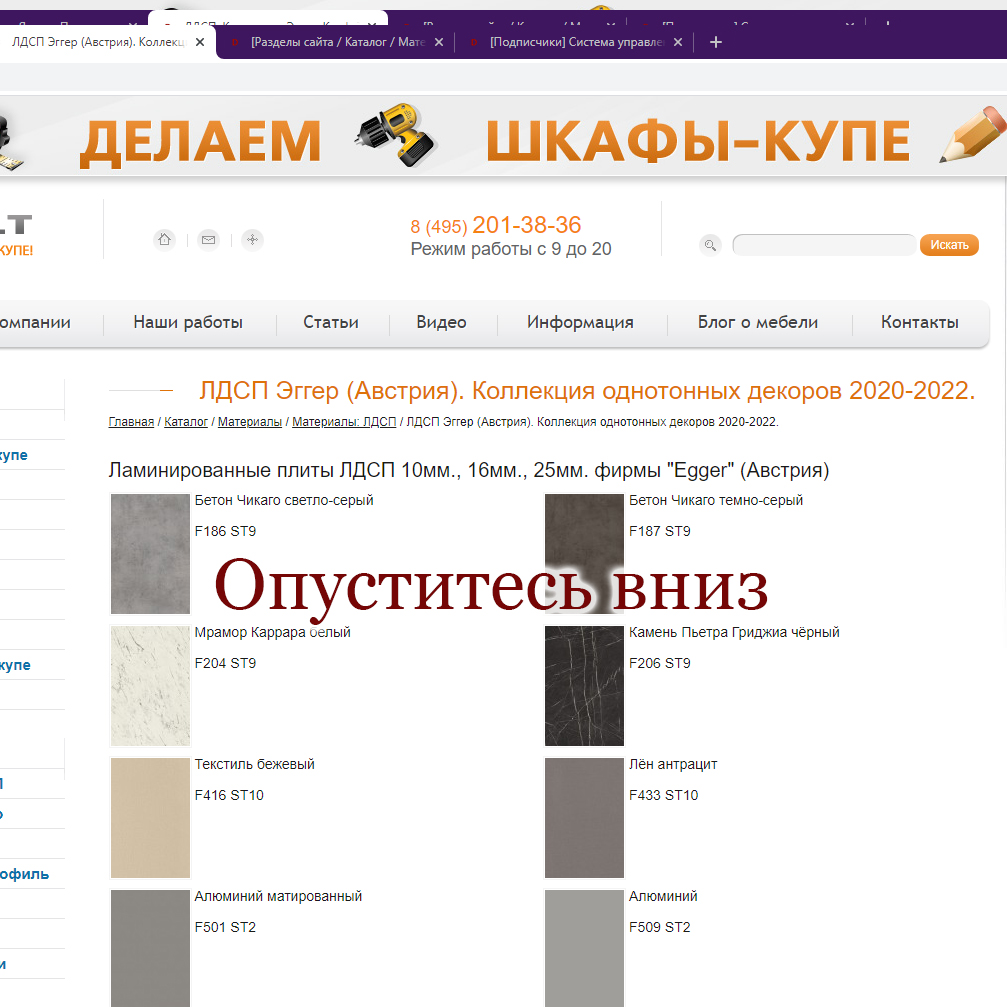Switch to the Разделы сайта / Каталог tab
Image resolution: width=1007 pixels, height=1007 pixels.
click(x=335, y=42)
